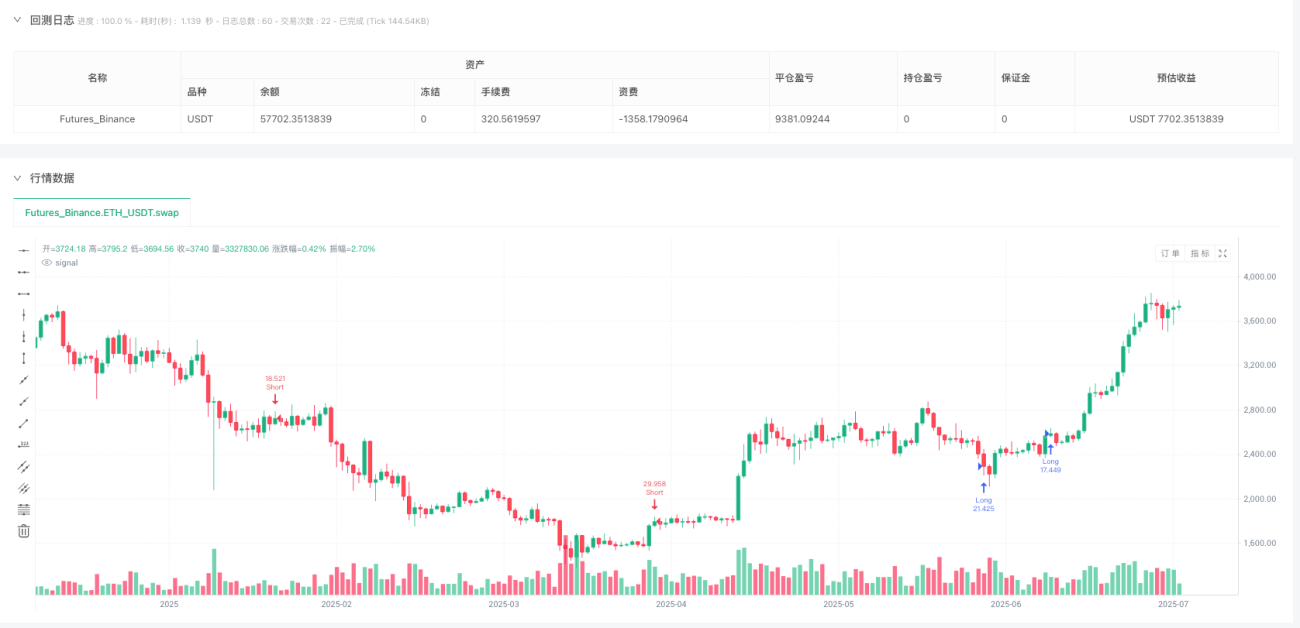This screenshot has height=628, width=1300.
Task: Select the horizontal straight line drawing tool
Action: tap(24, 250)
